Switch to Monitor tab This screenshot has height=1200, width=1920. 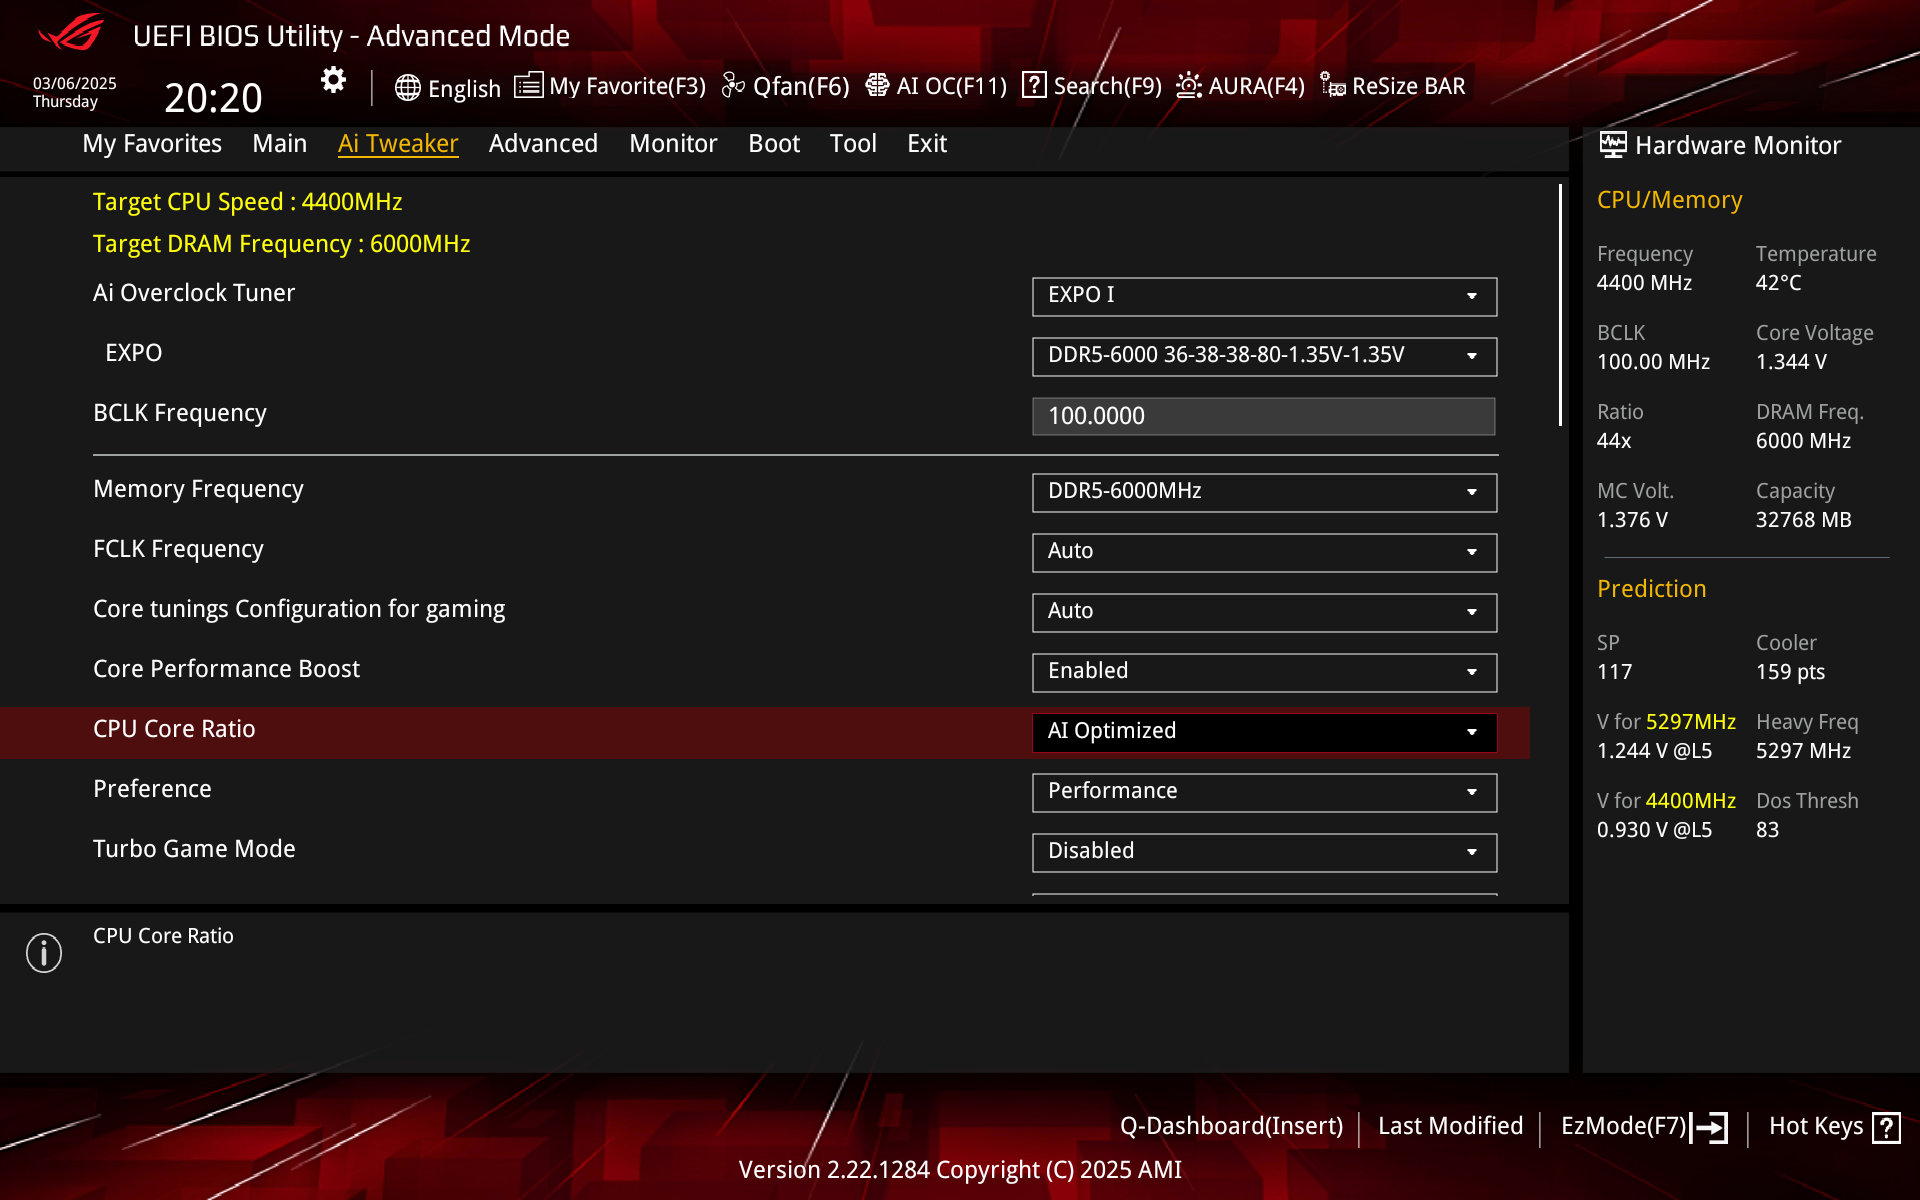673,144
